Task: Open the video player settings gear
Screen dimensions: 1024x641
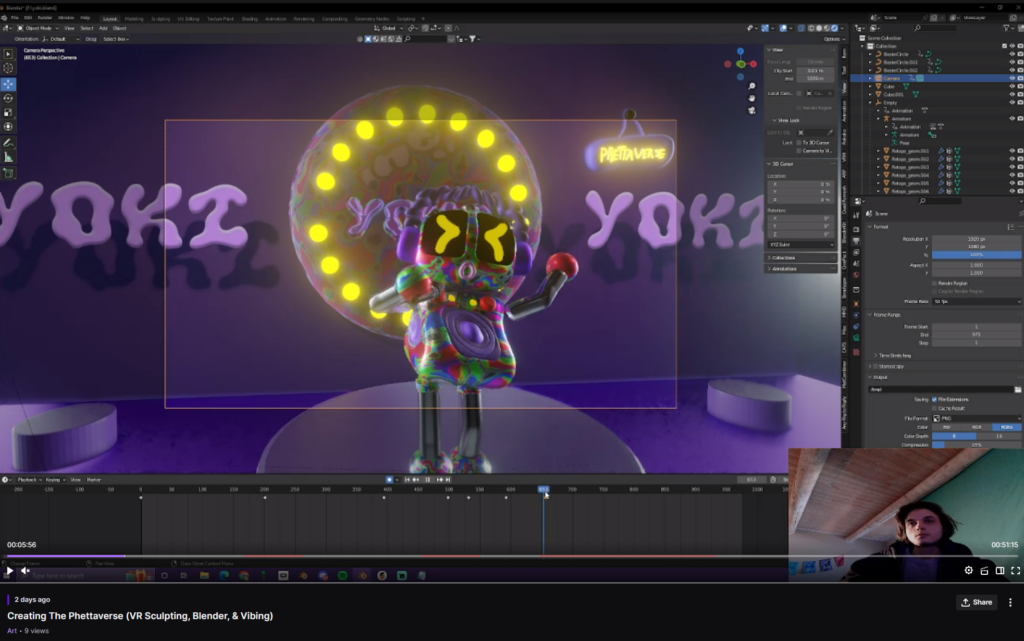Action: (968, 570)
